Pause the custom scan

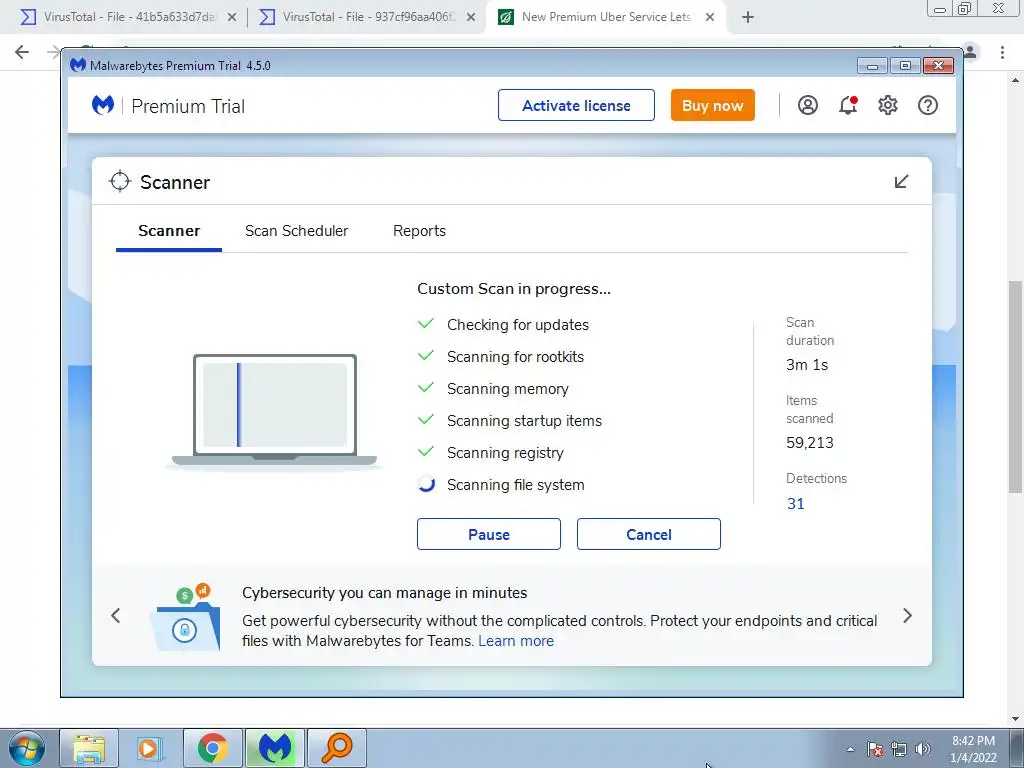point(488,534)
